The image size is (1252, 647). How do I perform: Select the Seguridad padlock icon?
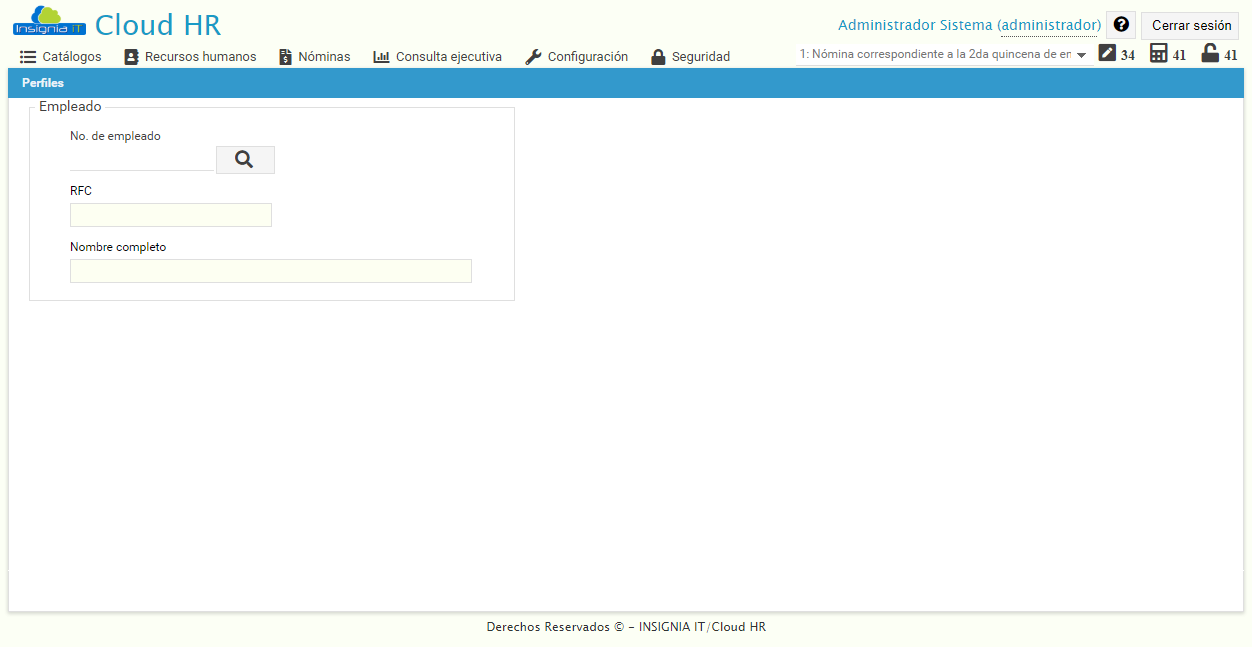(657, 56)
